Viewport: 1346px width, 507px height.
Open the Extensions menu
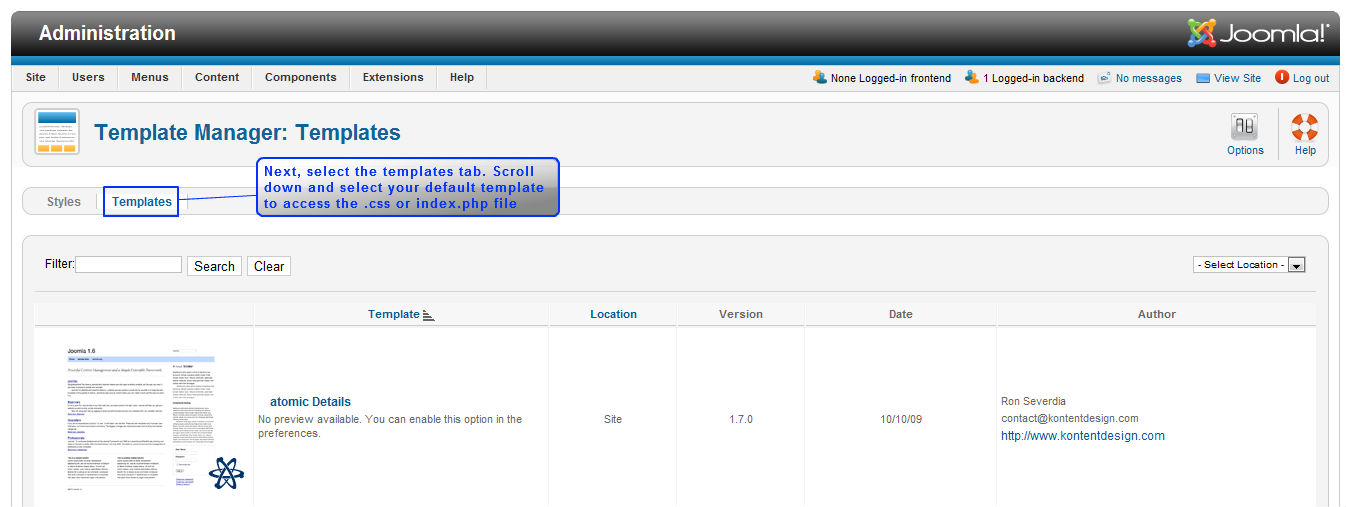[393, 77]
